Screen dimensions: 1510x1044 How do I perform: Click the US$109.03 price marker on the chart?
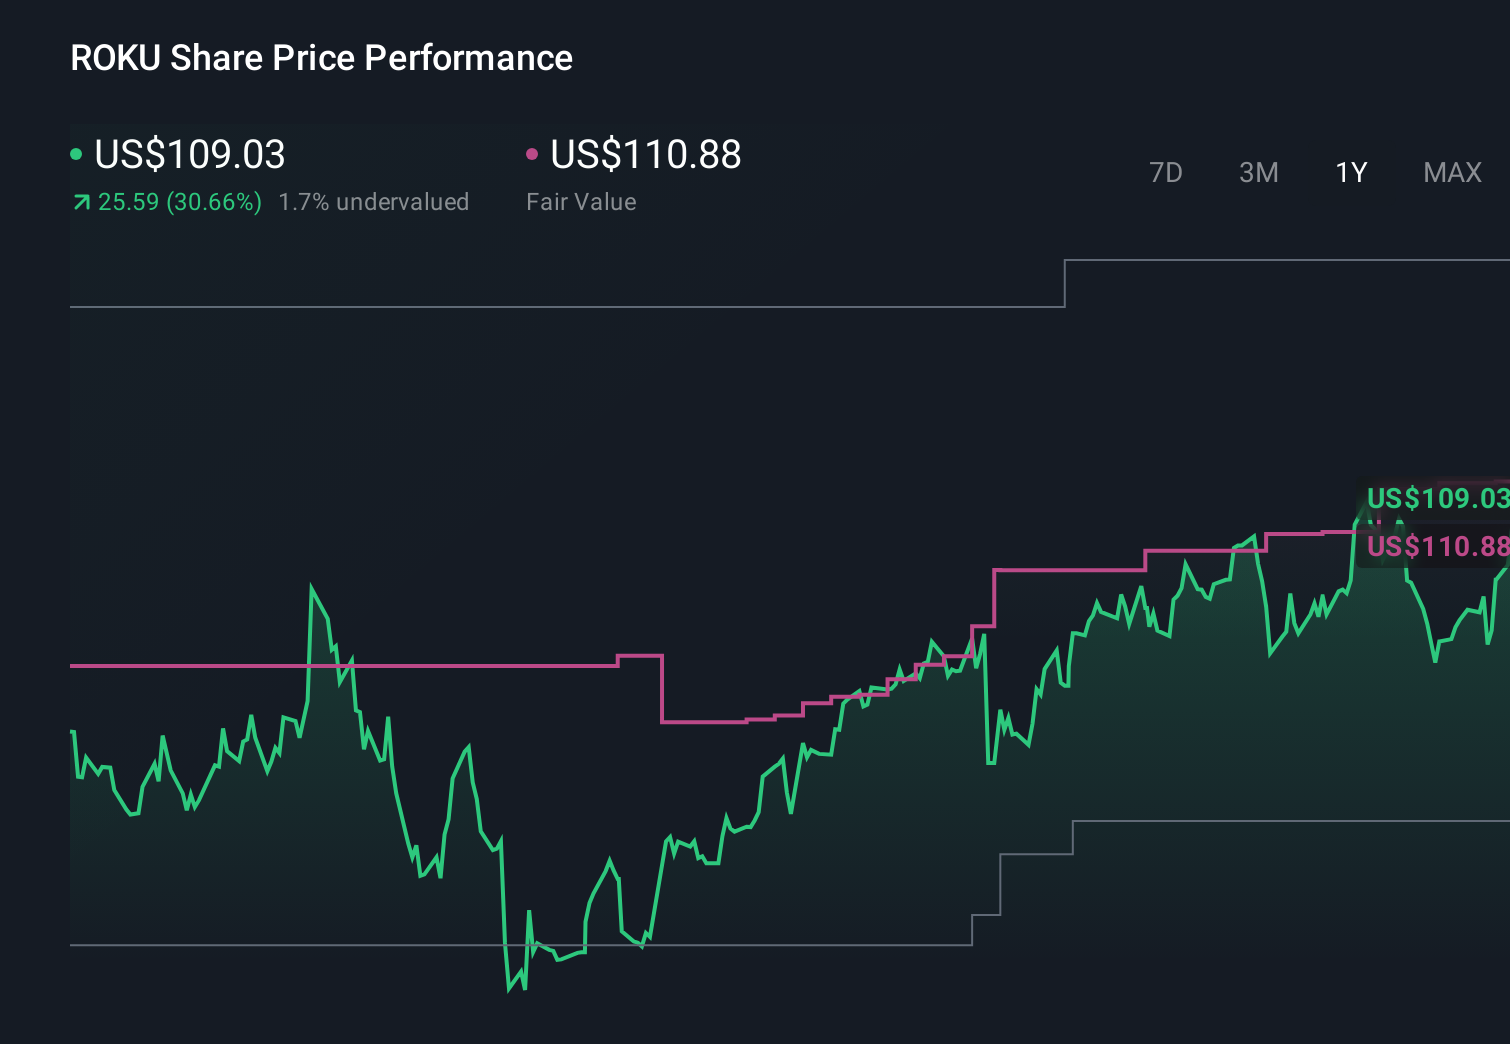1437,497
